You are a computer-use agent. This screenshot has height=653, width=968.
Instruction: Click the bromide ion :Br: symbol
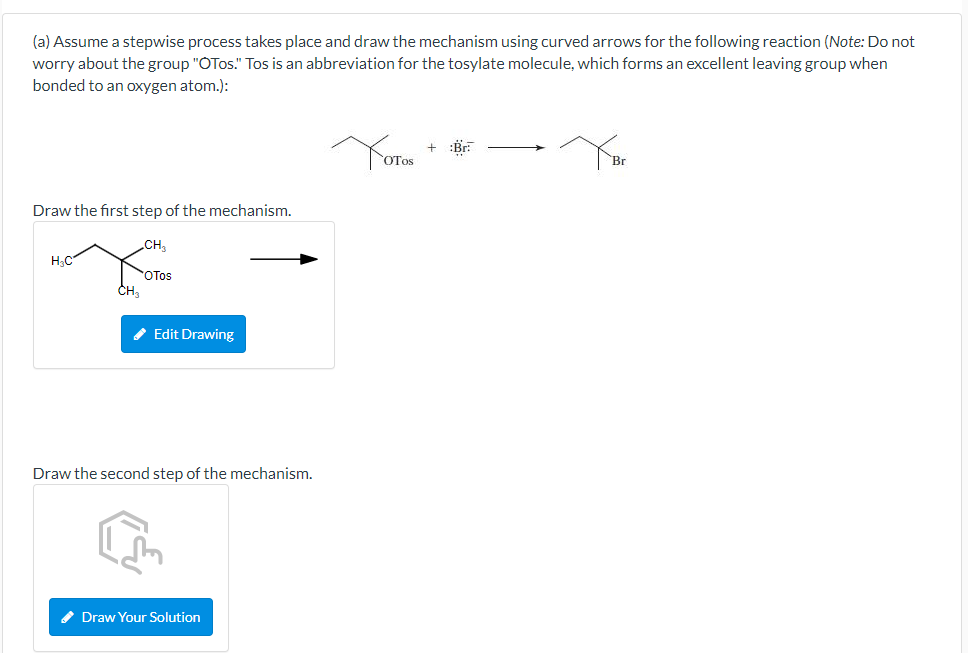click(459, 146)
